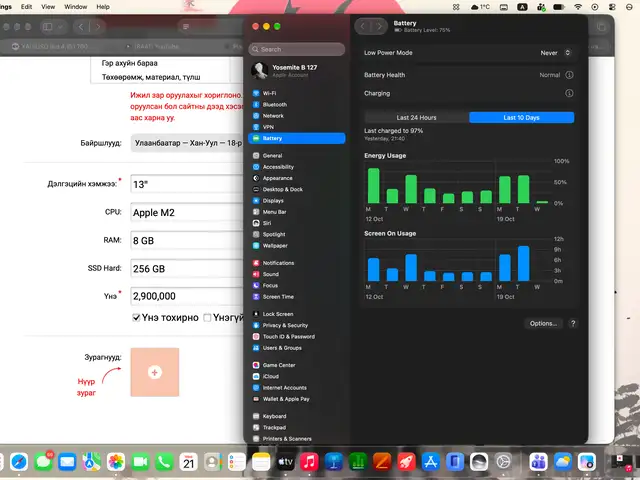The height and width of the screenshot is (480, 640).
Task: Click the add photo plus thumbnail
Action: [155, 372]
